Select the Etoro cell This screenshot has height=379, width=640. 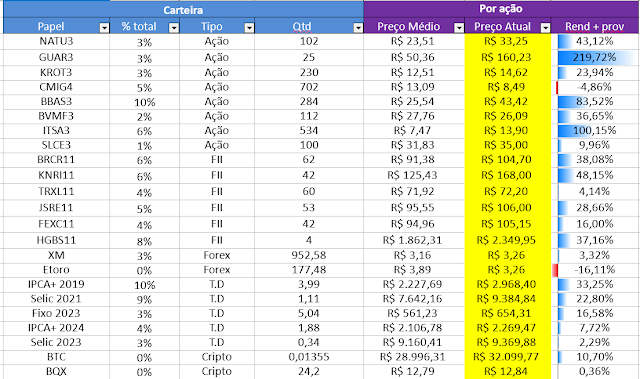pyautogui.click(x=56, y=270)
